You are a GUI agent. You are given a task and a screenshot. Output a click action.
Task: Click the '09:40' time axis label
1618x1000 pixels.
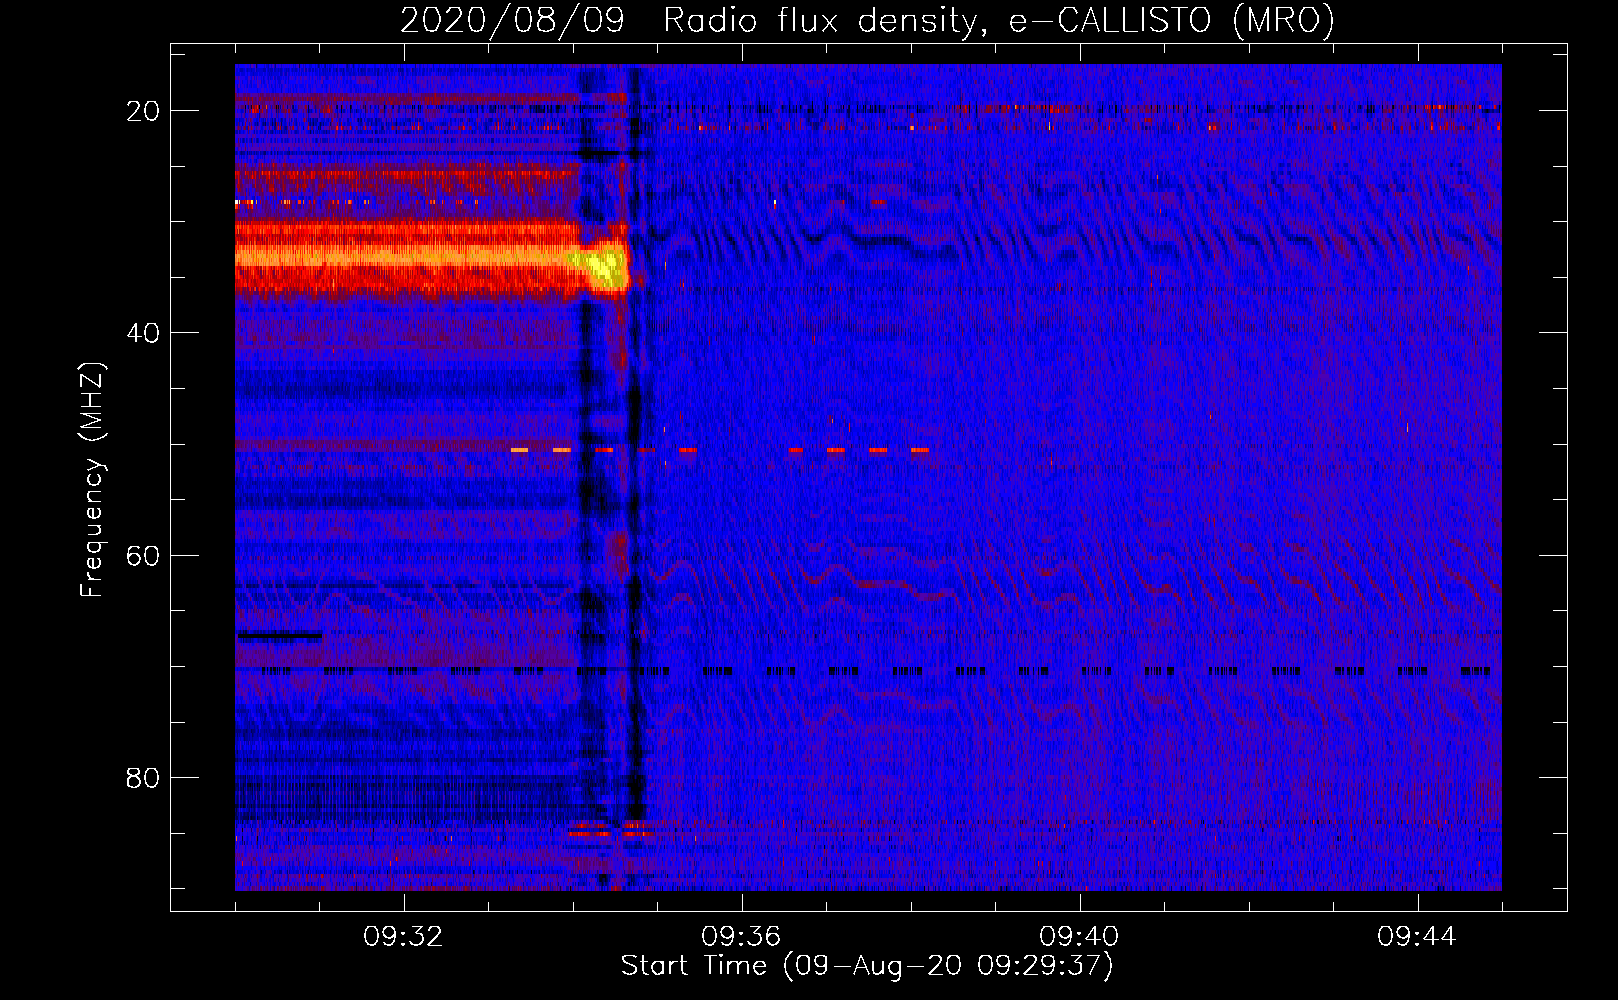(x=1079, y=937)
